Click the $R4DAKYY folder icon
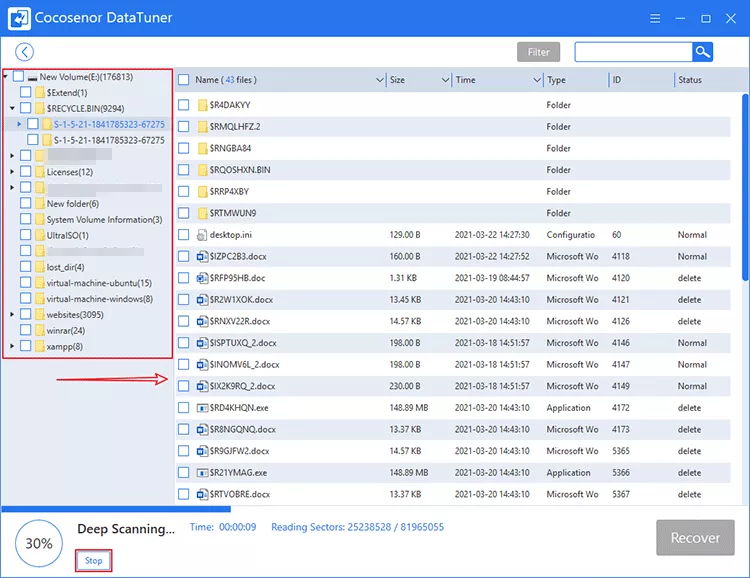Image resolution: width=750 pixels, height=578 pixels. pyautogui.click(x=202, y=105)
